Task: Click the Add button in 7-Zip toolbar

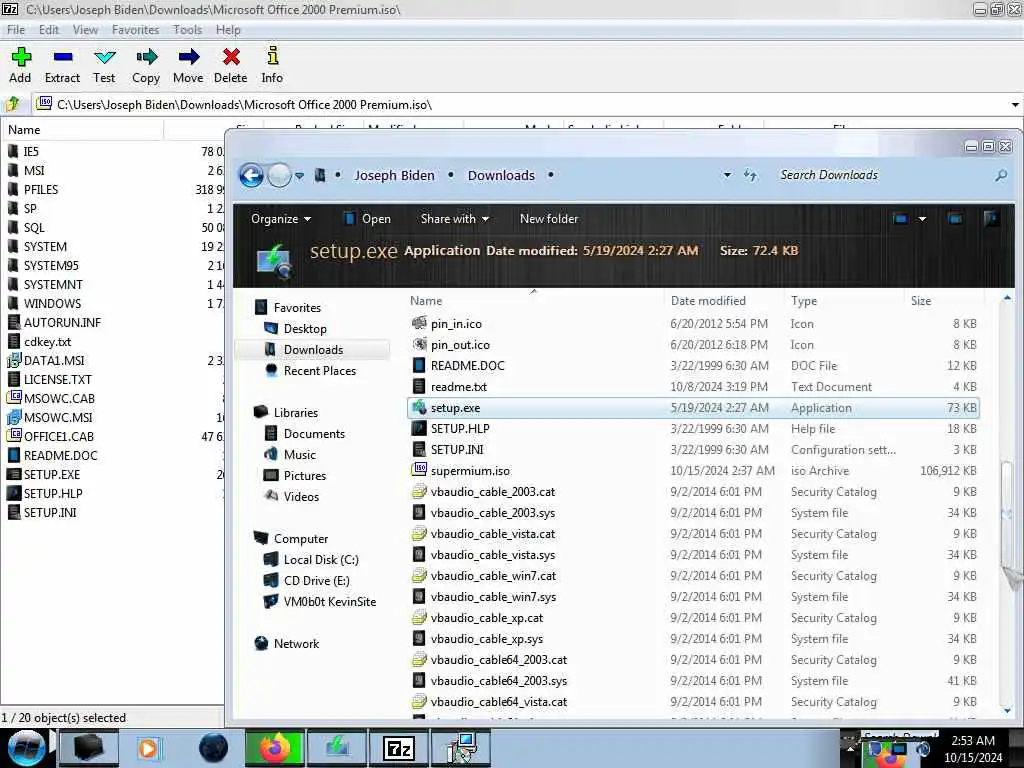Action: pyautogui.click(x=20, y=65)
